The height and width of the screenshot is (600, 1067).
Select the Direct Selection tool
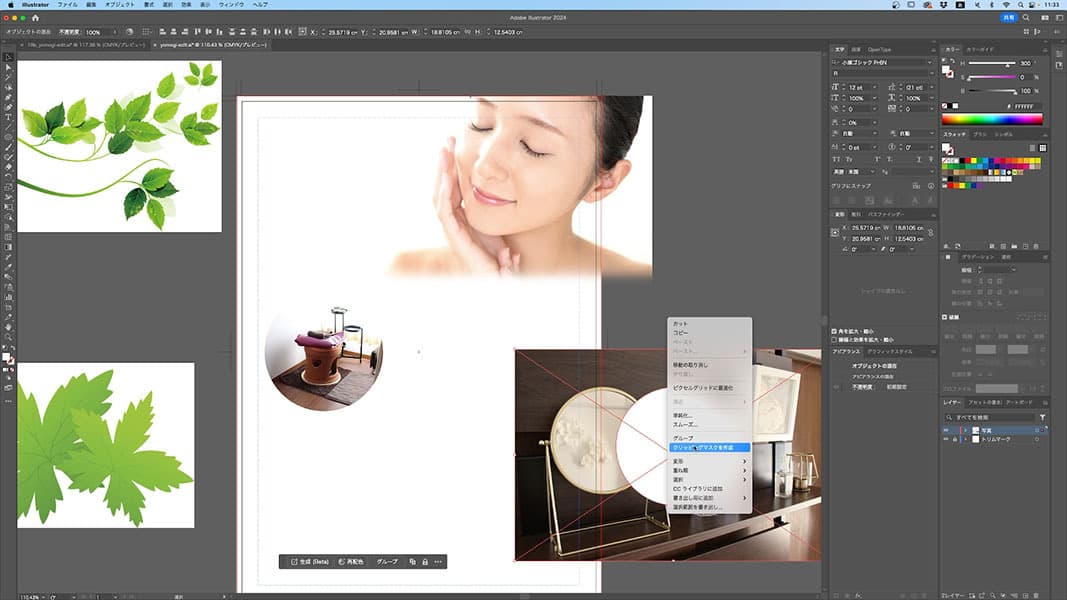(8, 67)
